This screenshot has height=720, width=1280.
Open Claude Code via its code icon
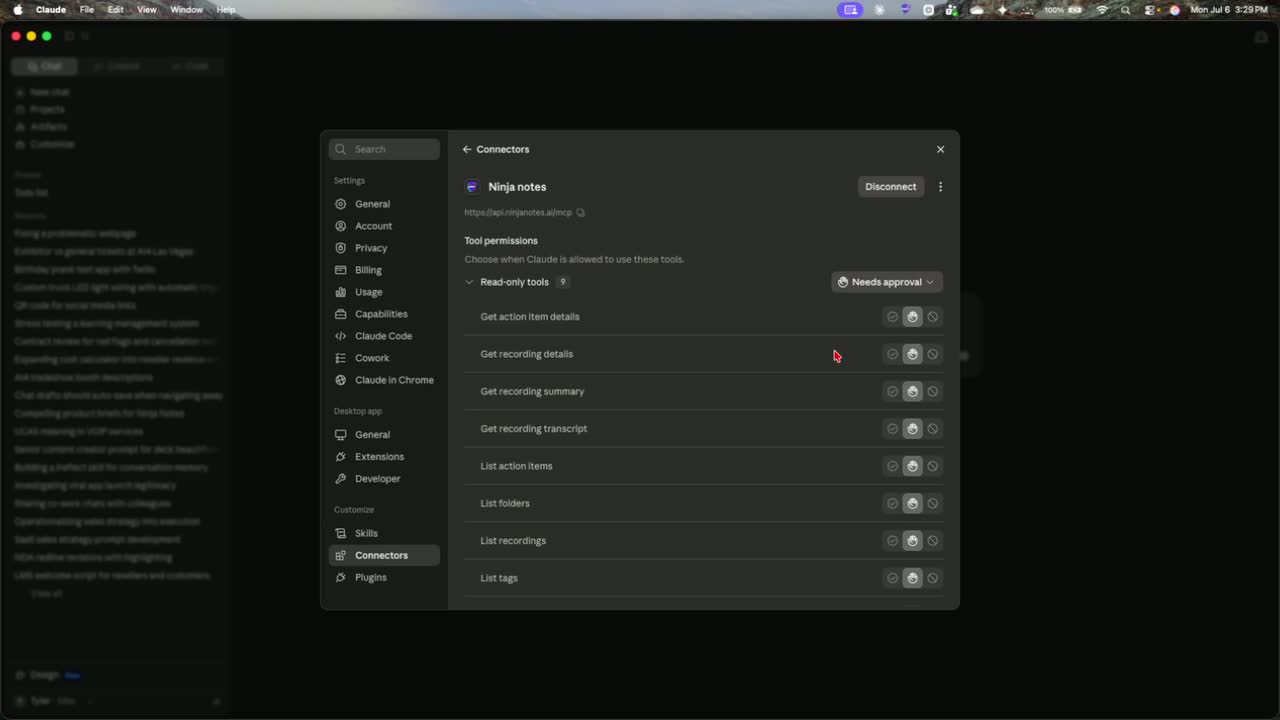click(341, 336)
